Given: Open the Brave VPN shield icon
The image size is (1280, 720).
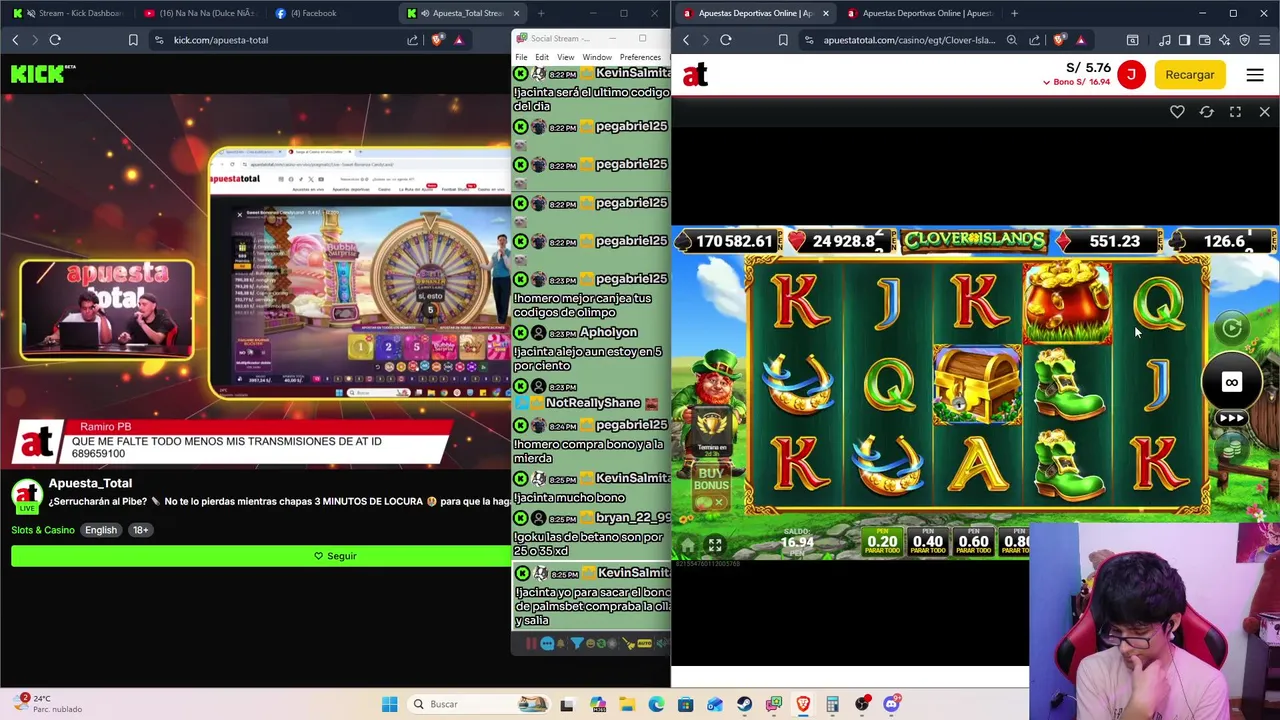Looking at the screenshot, I should [x=1245, y=40].
